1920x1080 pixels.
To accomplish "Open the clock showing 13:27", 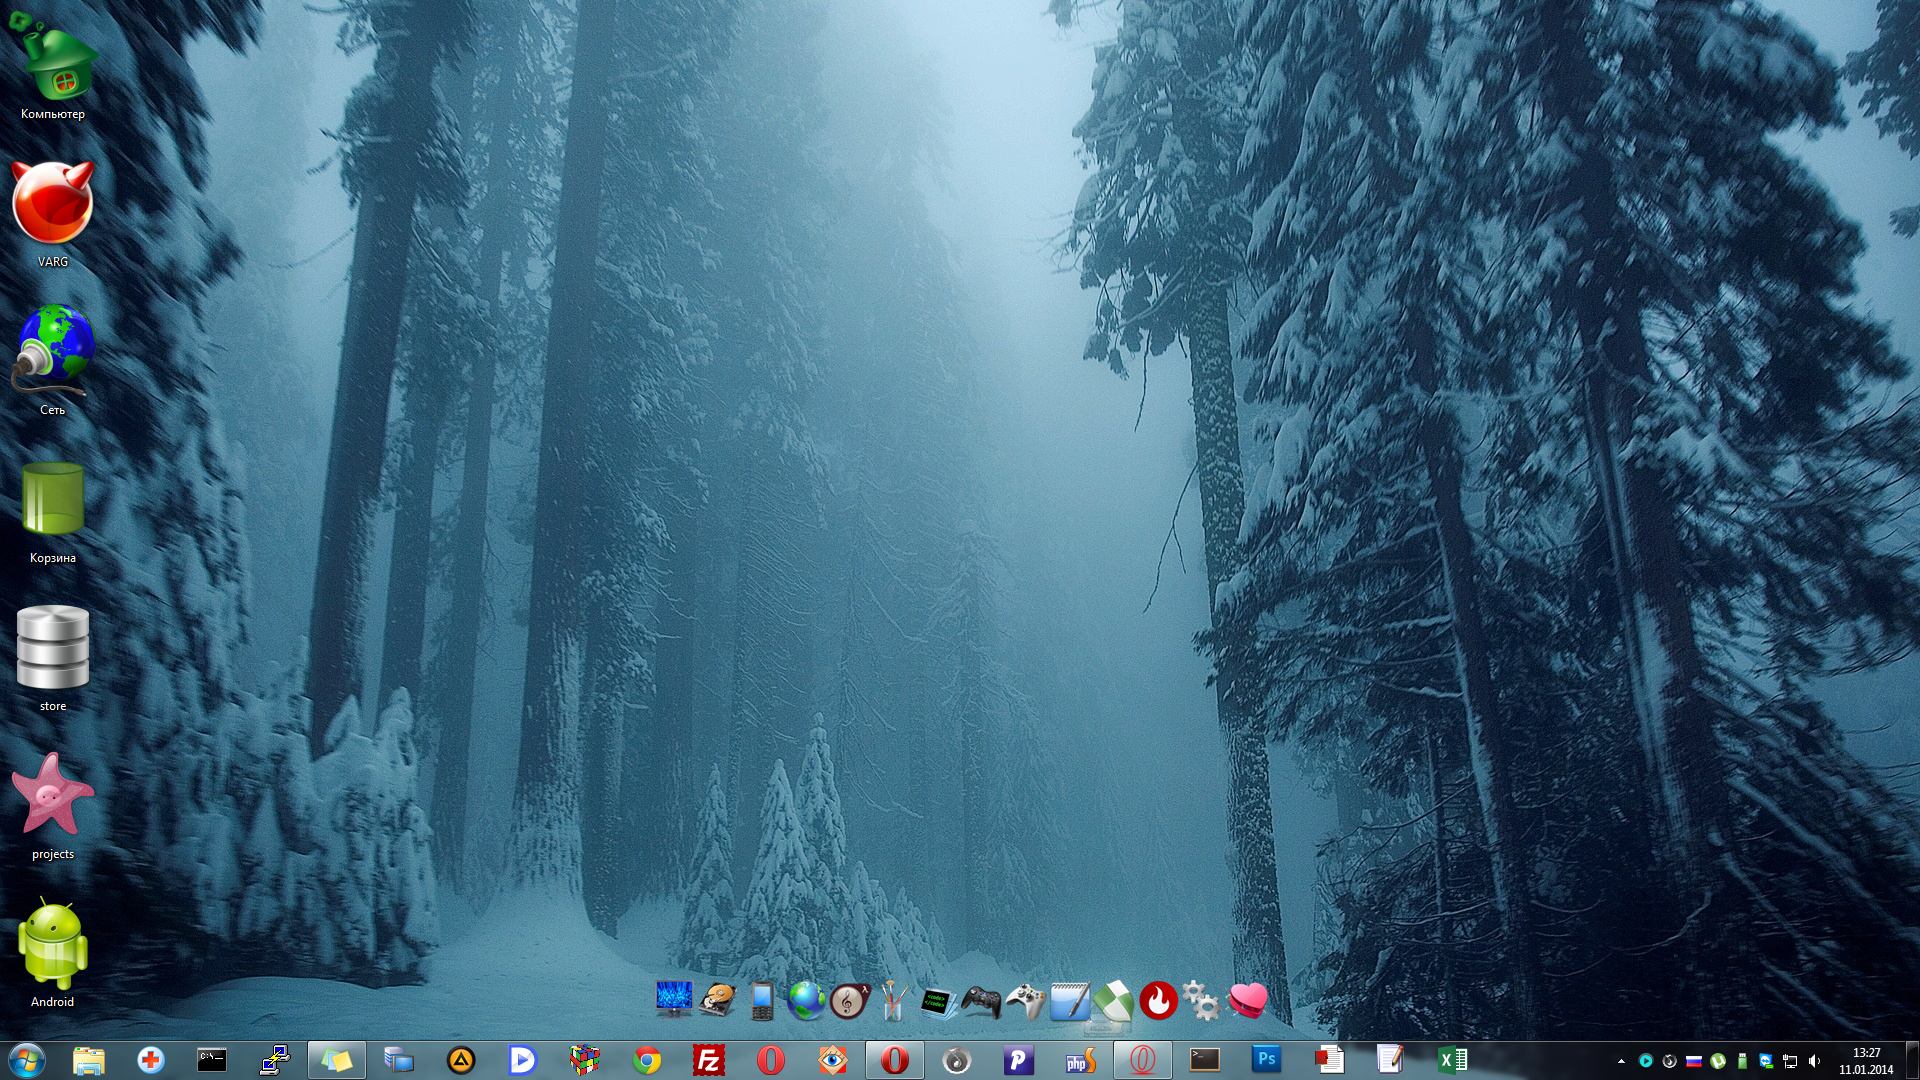I will point(1865,1060).
